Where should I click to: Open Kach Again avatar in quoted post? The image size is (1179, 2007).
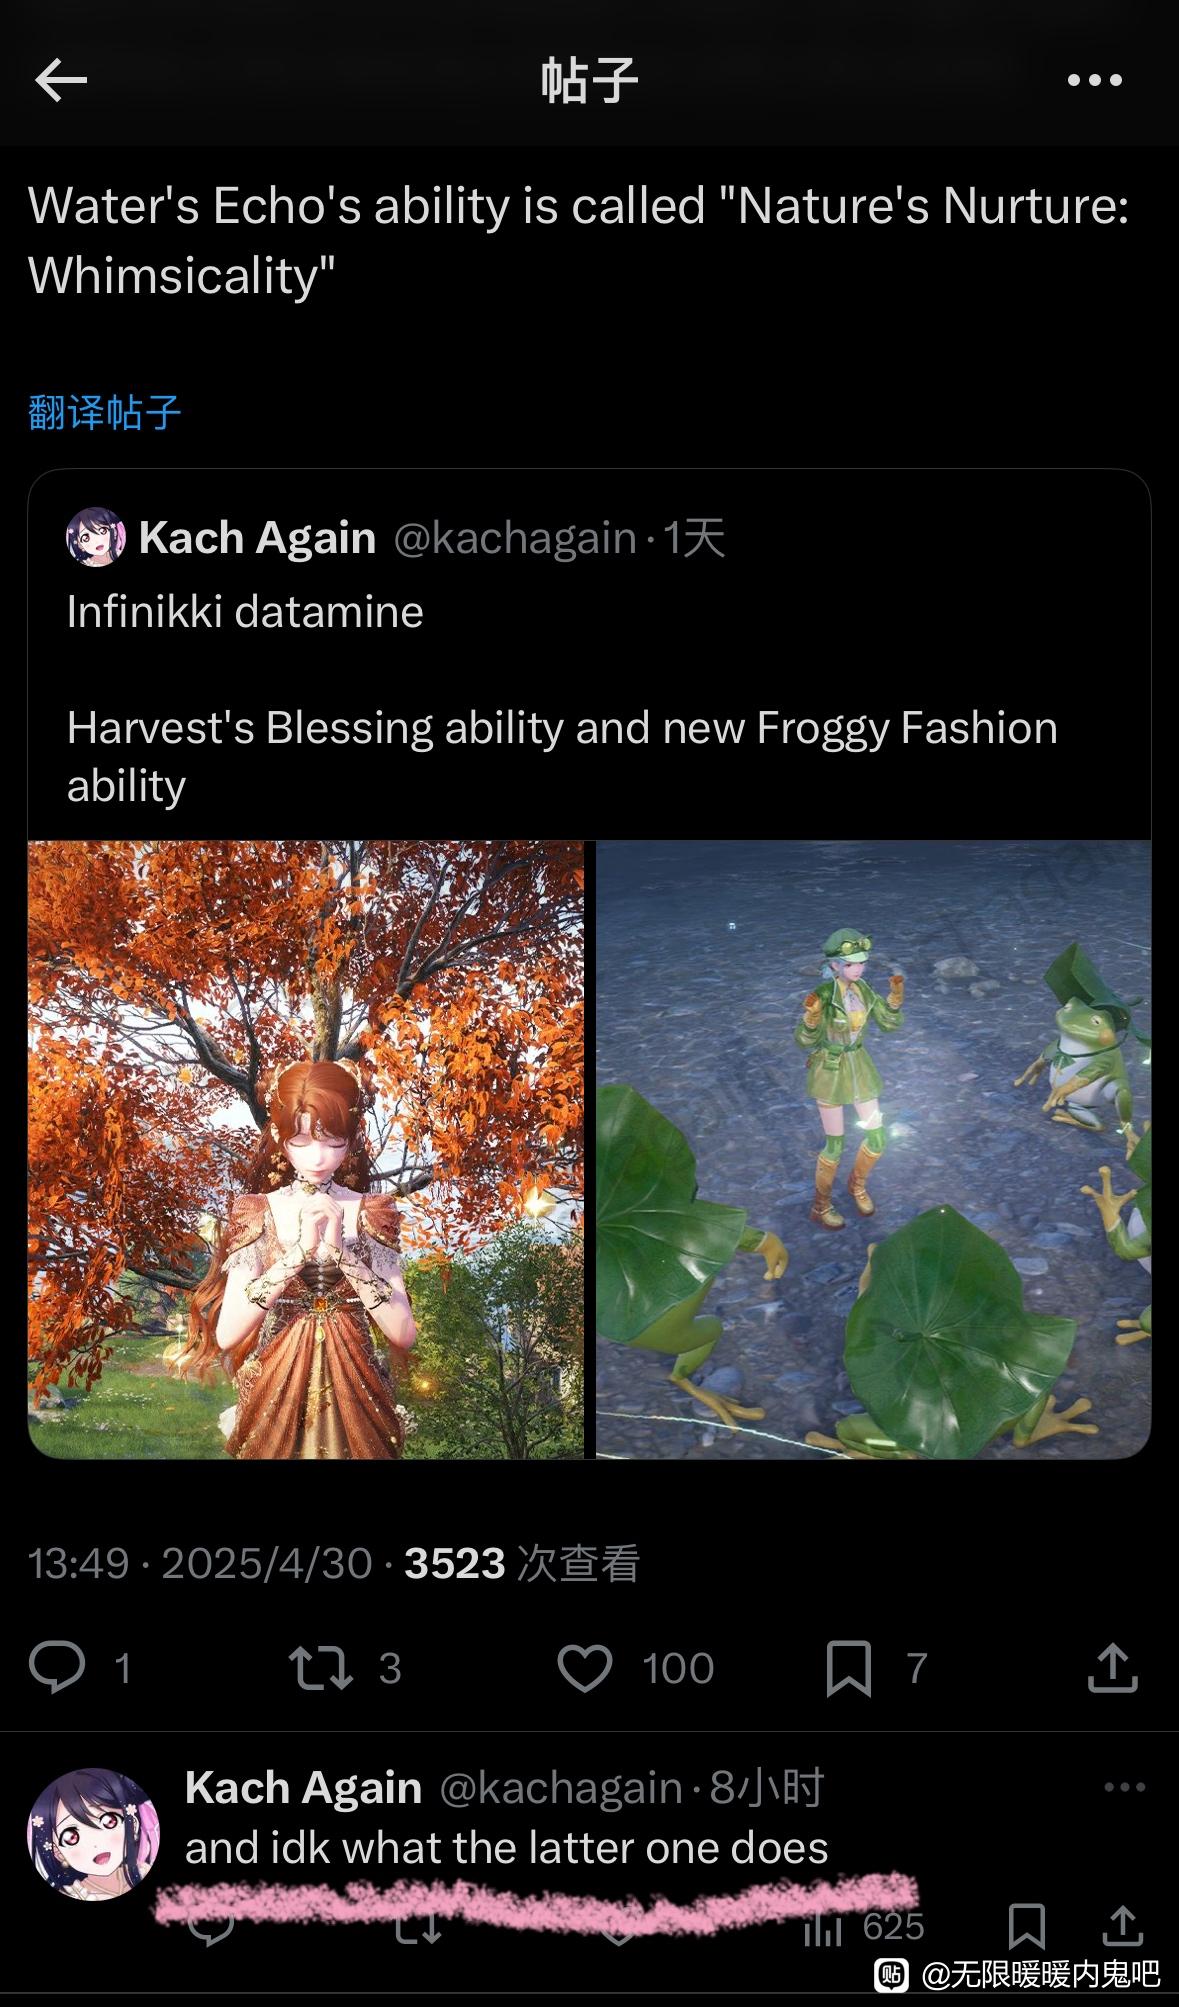96,537
